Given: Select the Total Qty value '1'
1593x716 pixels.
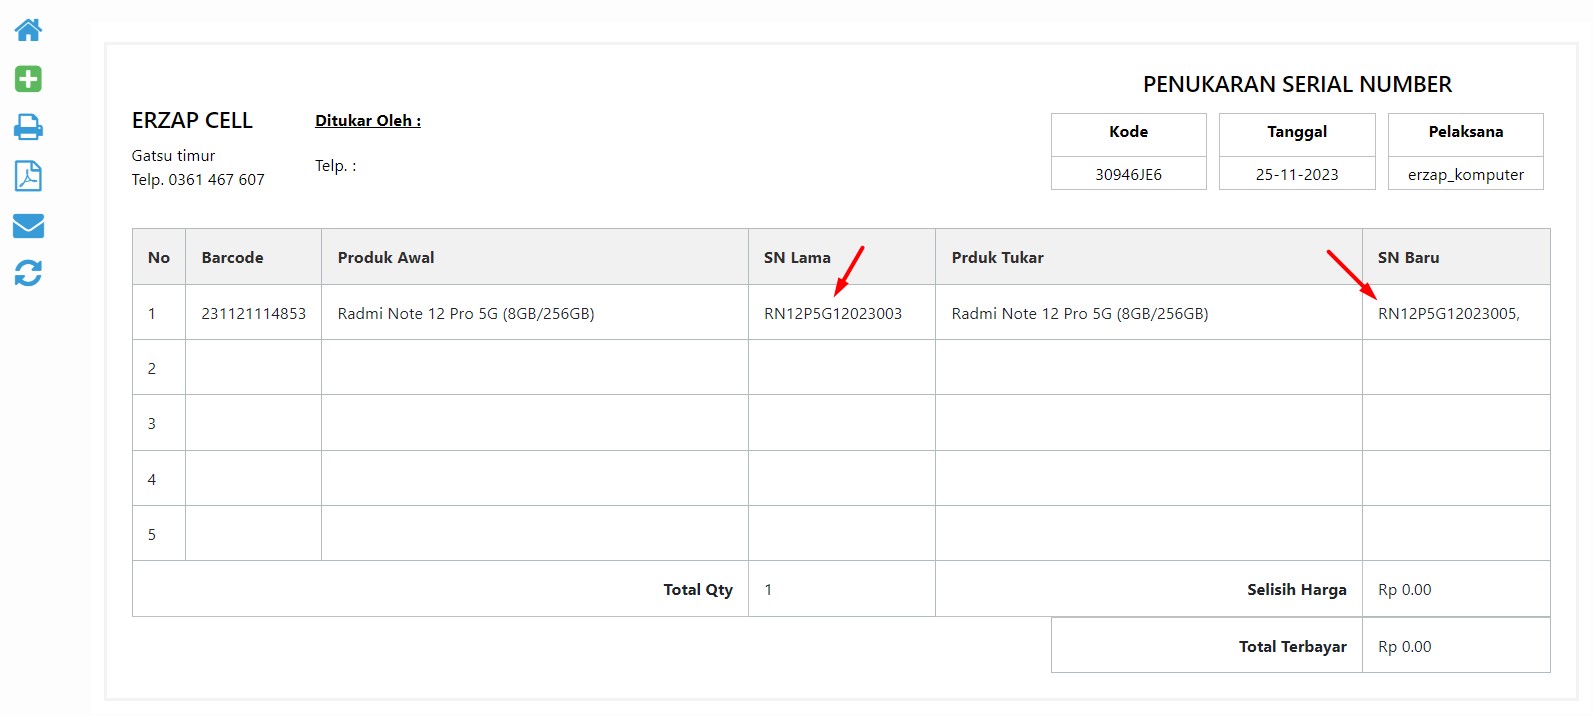Looking at the screenshot, I should point(768,590).
